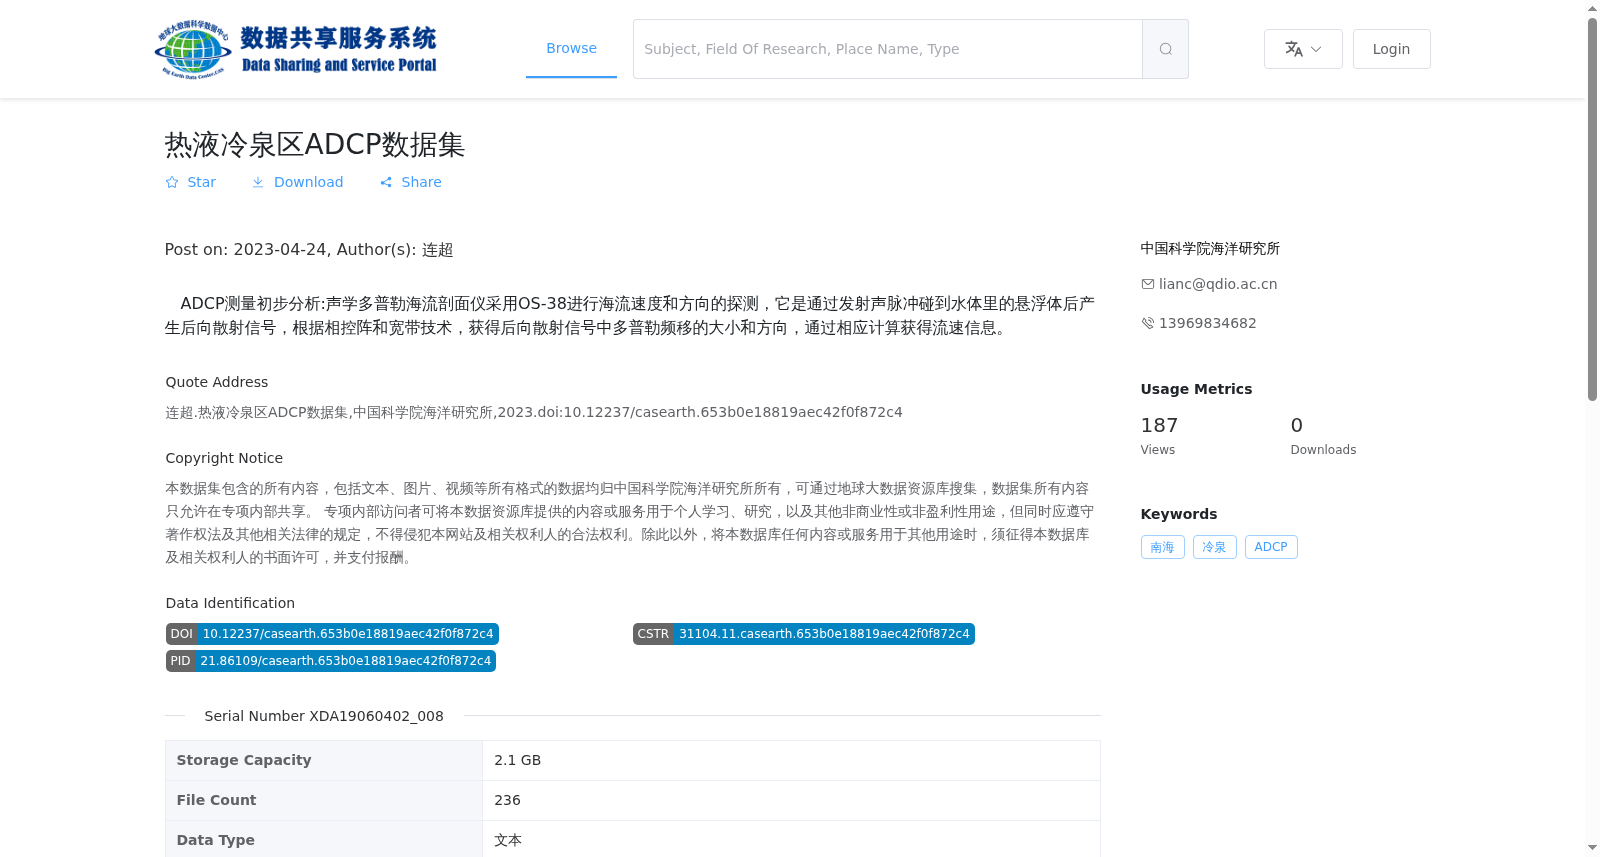The height and width of the screenshot is (857, 1600).
Task: Click the File Count value 236
Action: coord(508,800)
